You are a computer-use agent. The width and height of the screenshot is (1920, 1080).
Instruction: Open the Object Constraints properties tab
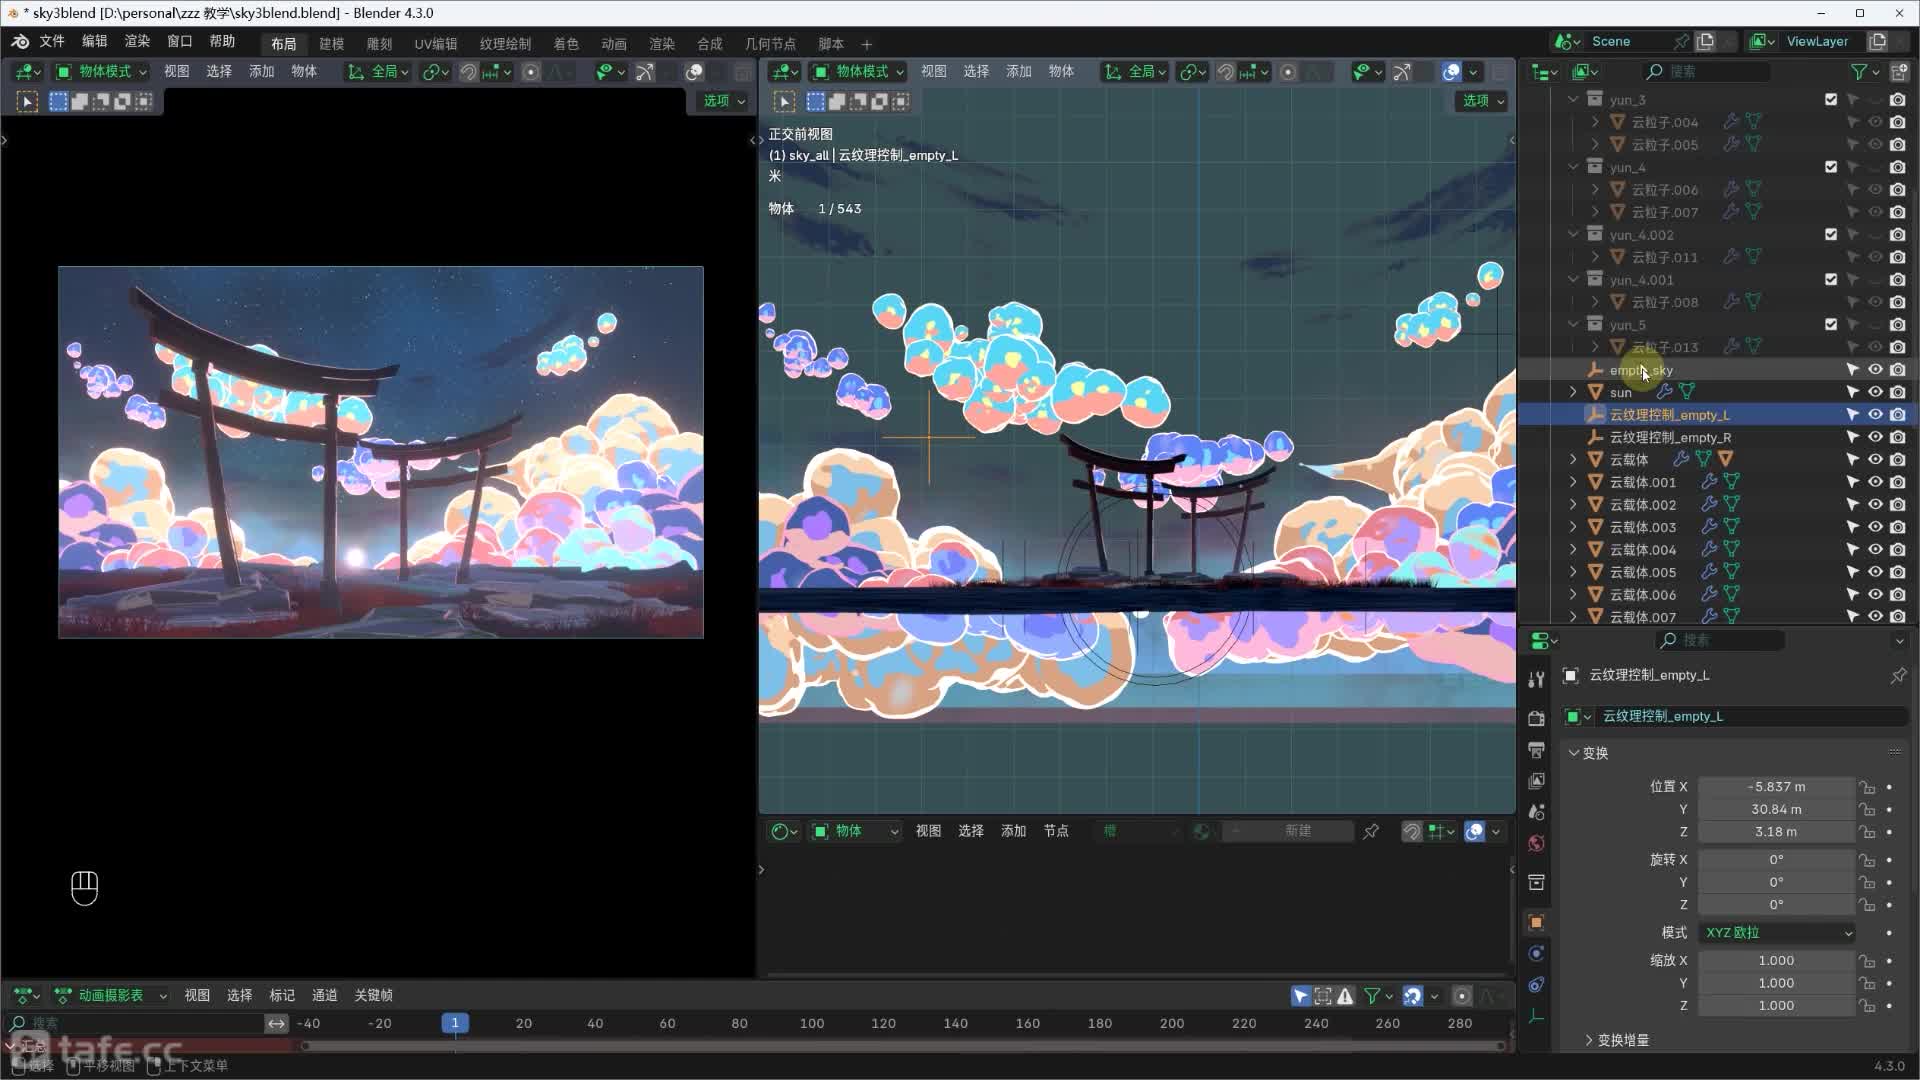1537,985
